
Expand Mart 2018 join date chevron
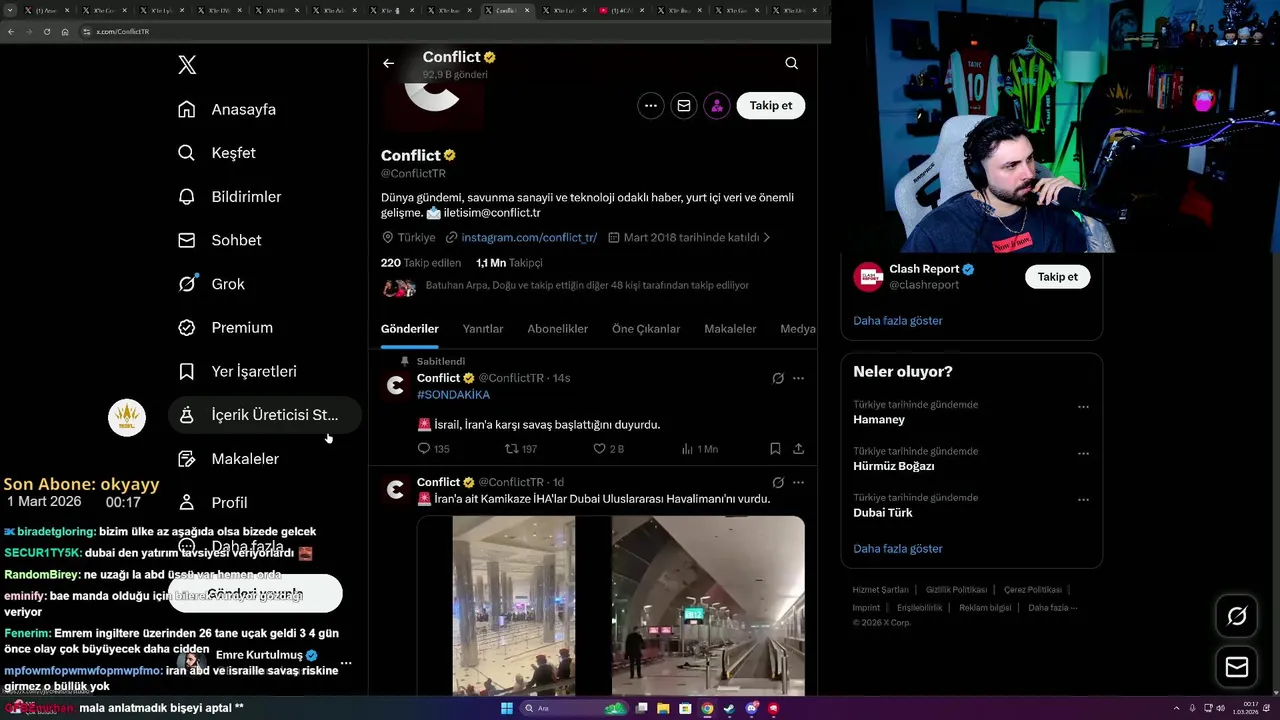point(766,238)
